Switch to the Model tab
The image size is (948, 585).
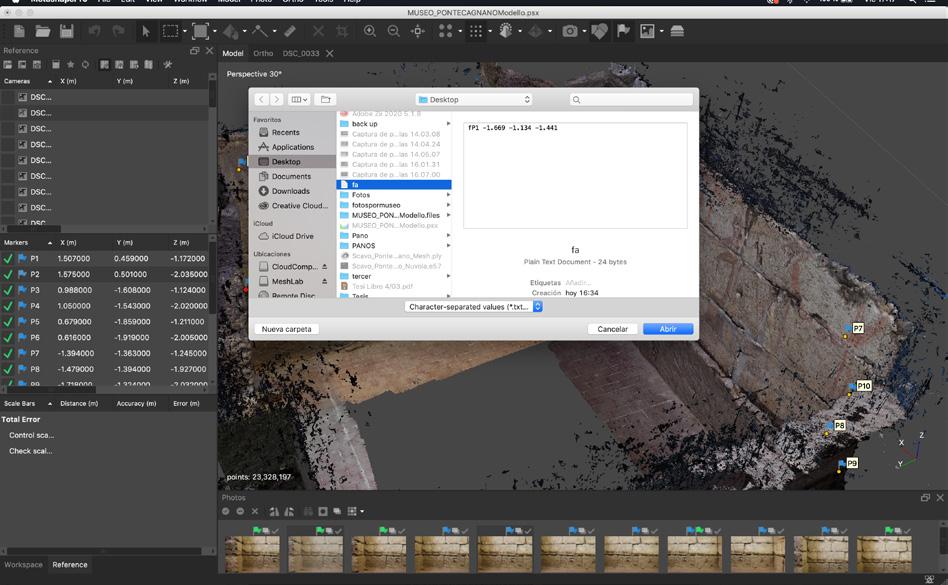point(233,53)
